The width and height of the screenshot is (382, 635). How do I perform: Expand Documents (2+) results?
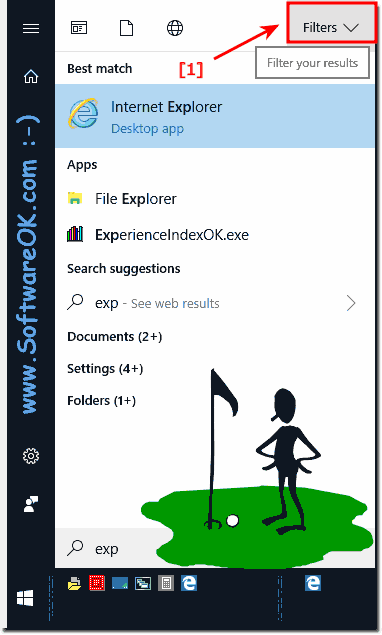tap(115, 337)
